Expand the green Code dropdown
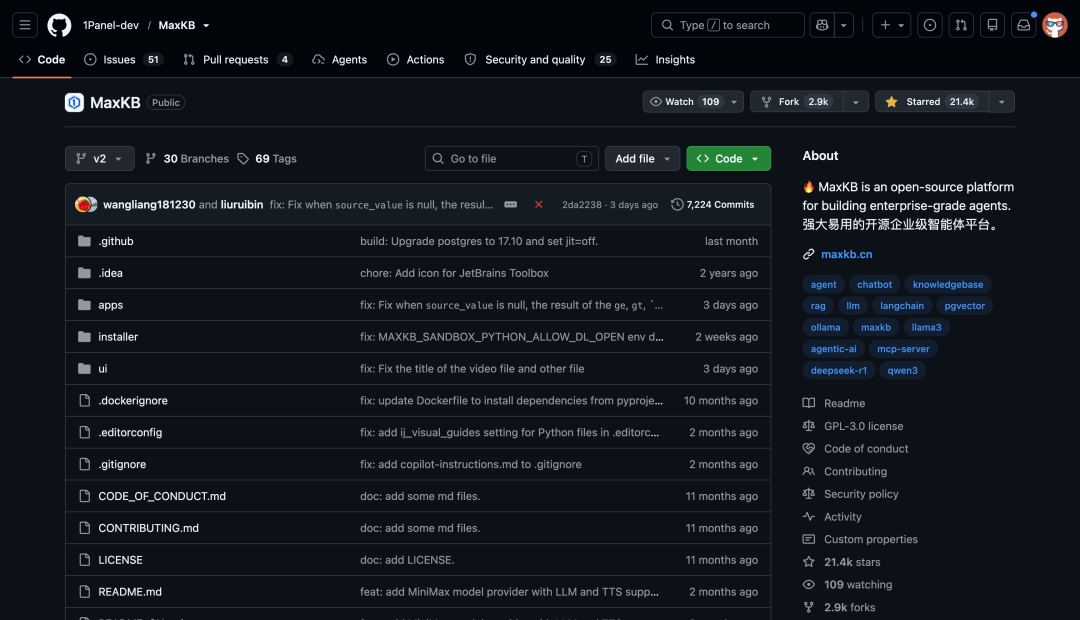This screenshot has height=620, width=1080. [728, 158]
